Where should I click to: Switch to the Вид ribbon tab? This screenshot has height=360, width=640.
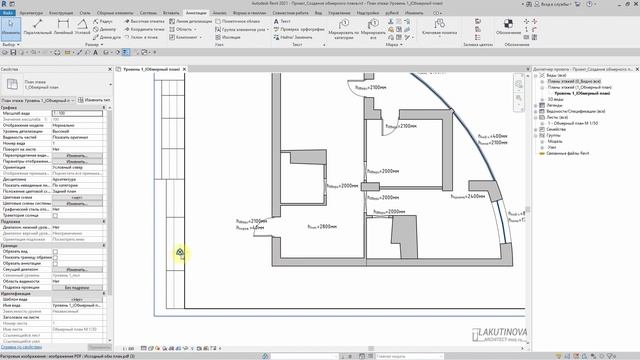(318, 13)
